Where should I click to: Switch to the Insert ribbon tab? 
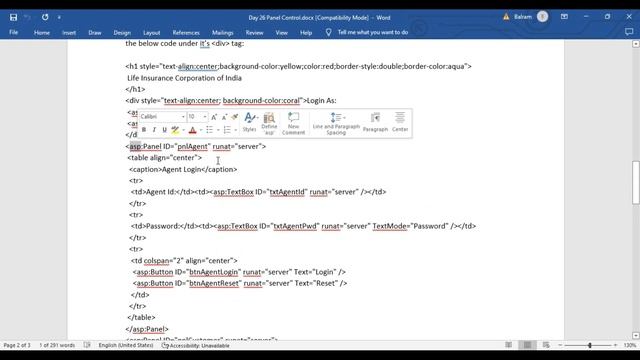pos(69,32)
